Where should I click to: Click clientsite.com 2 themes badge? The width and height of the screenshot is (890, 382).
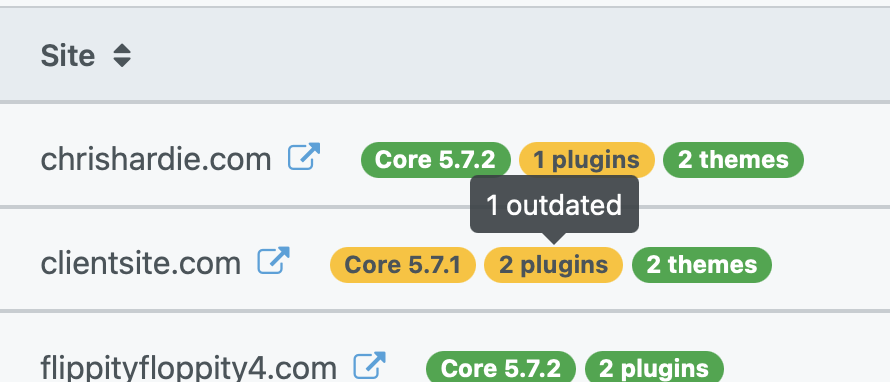click(x=702, y=265)
